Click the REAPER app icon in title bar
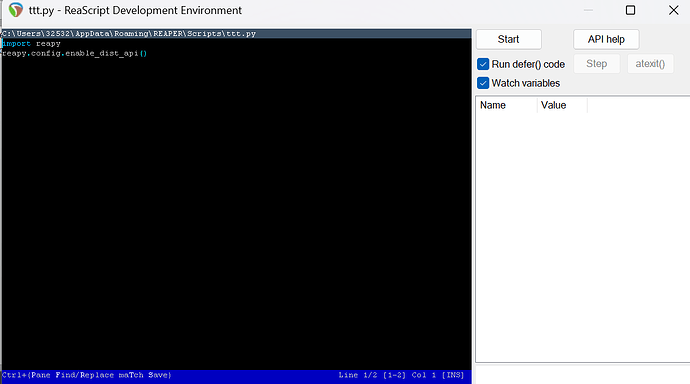Viewport: 690px width, 384px height. point(16,10)
